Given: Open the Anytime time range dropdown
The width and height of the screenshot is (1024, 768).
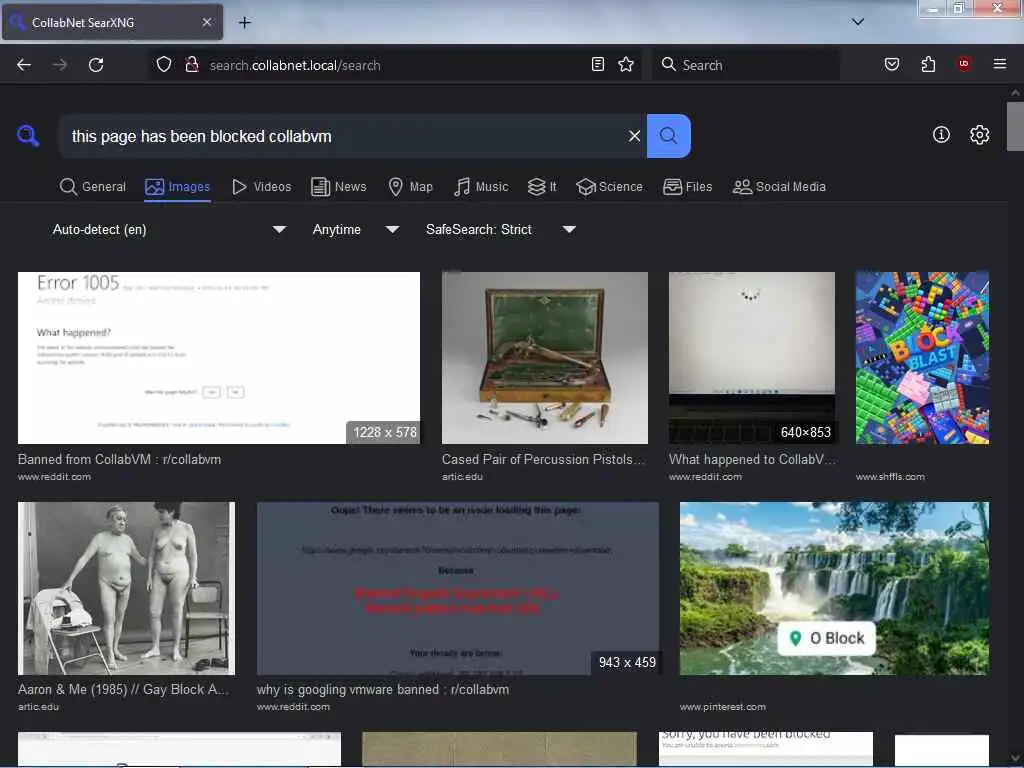Looking at the screenshot, I should pyautogui.click(x=355, y=229).
